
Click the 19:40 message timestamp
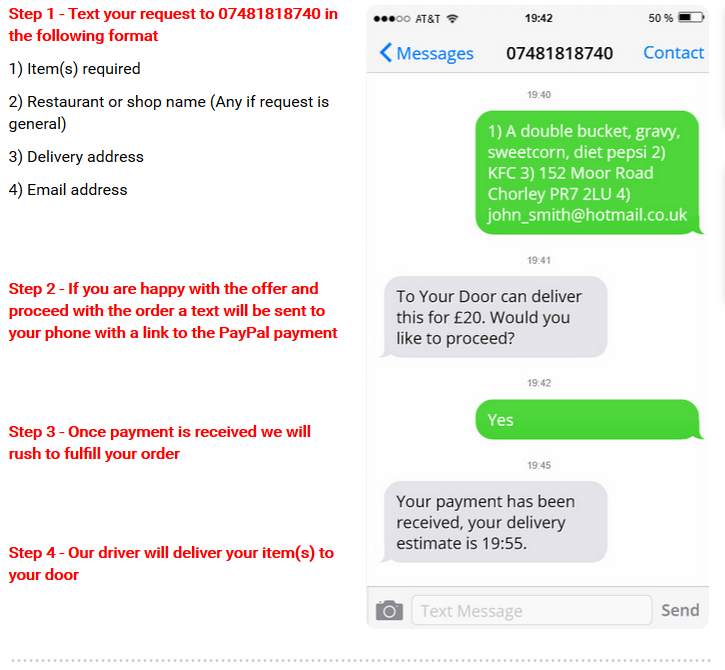[539, 95]
